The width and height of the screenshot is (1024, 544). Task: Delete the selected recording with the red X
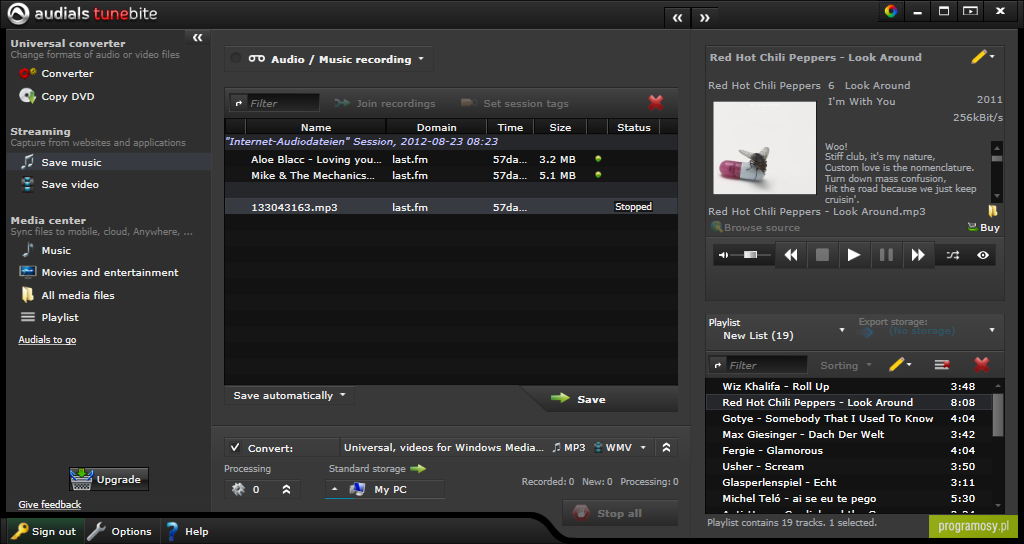(x=656, y=103)
